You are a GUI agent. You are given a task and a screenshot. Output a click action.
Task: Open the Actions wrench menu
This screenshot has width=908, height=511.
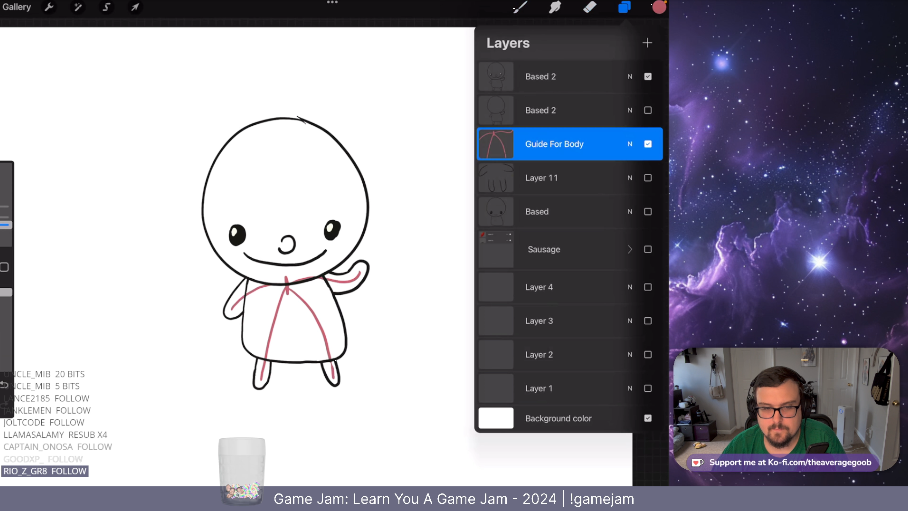coord(50,7)
